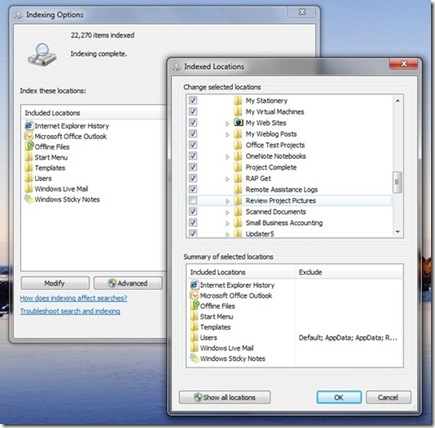Click the Offline Files icon in summary list
435x428 pixels.
(x=194, y=306)
